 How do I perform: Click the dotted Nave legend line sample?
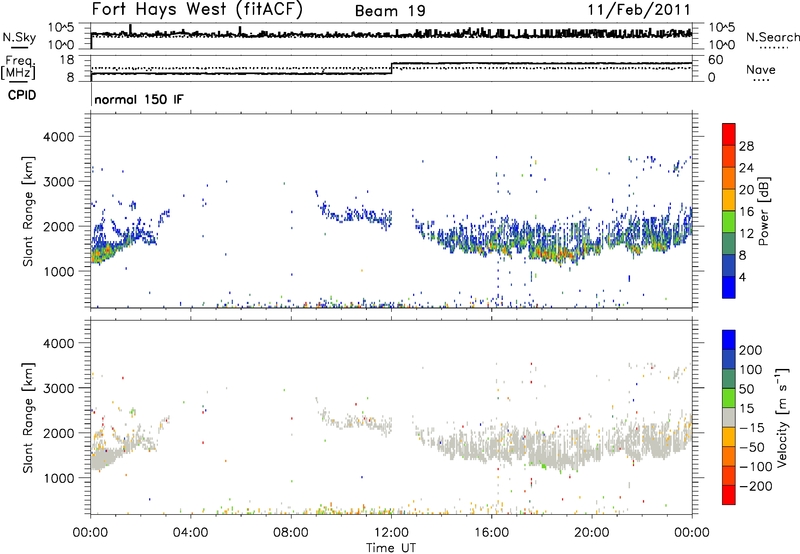pyautogui.click(x=761, y=80)
